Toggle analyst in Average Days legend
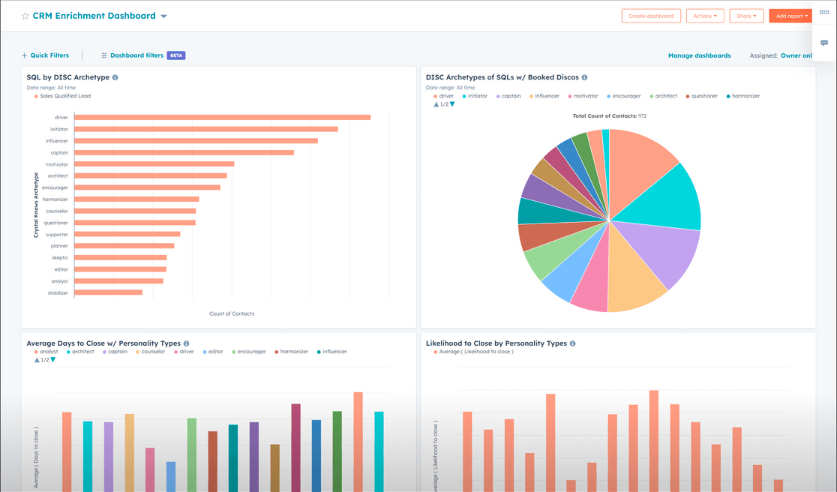837x492 pixels. pos(46,352)
